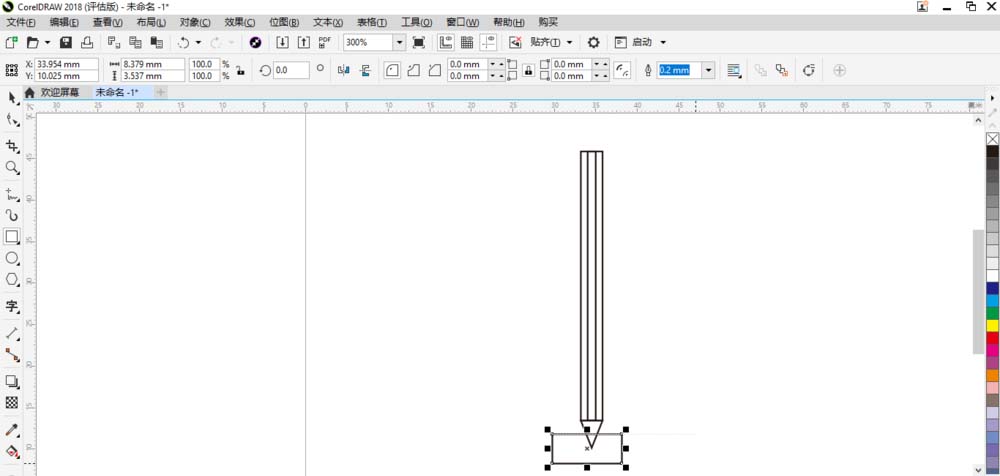Select the Freehand curve tool
This screenshot has height=476, width=1000.
(12, 194)
